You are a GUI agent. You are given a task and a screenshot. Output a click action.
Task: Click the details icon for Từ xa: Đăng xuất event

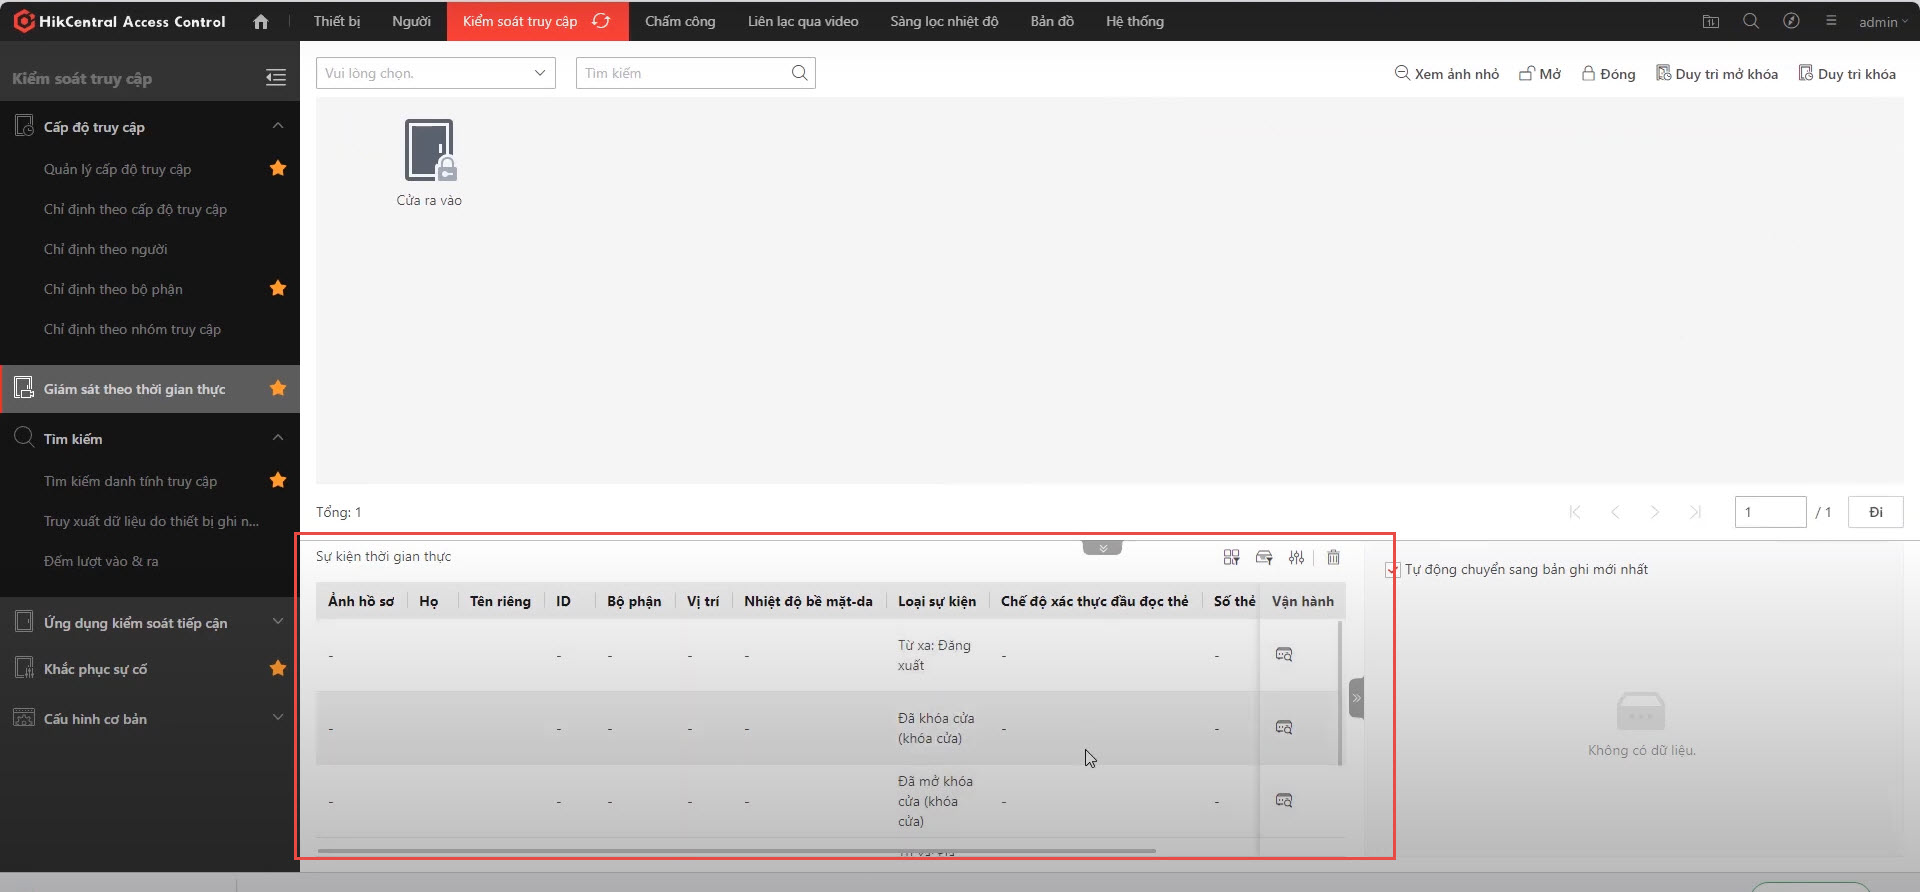click(x=1284, y=654)
